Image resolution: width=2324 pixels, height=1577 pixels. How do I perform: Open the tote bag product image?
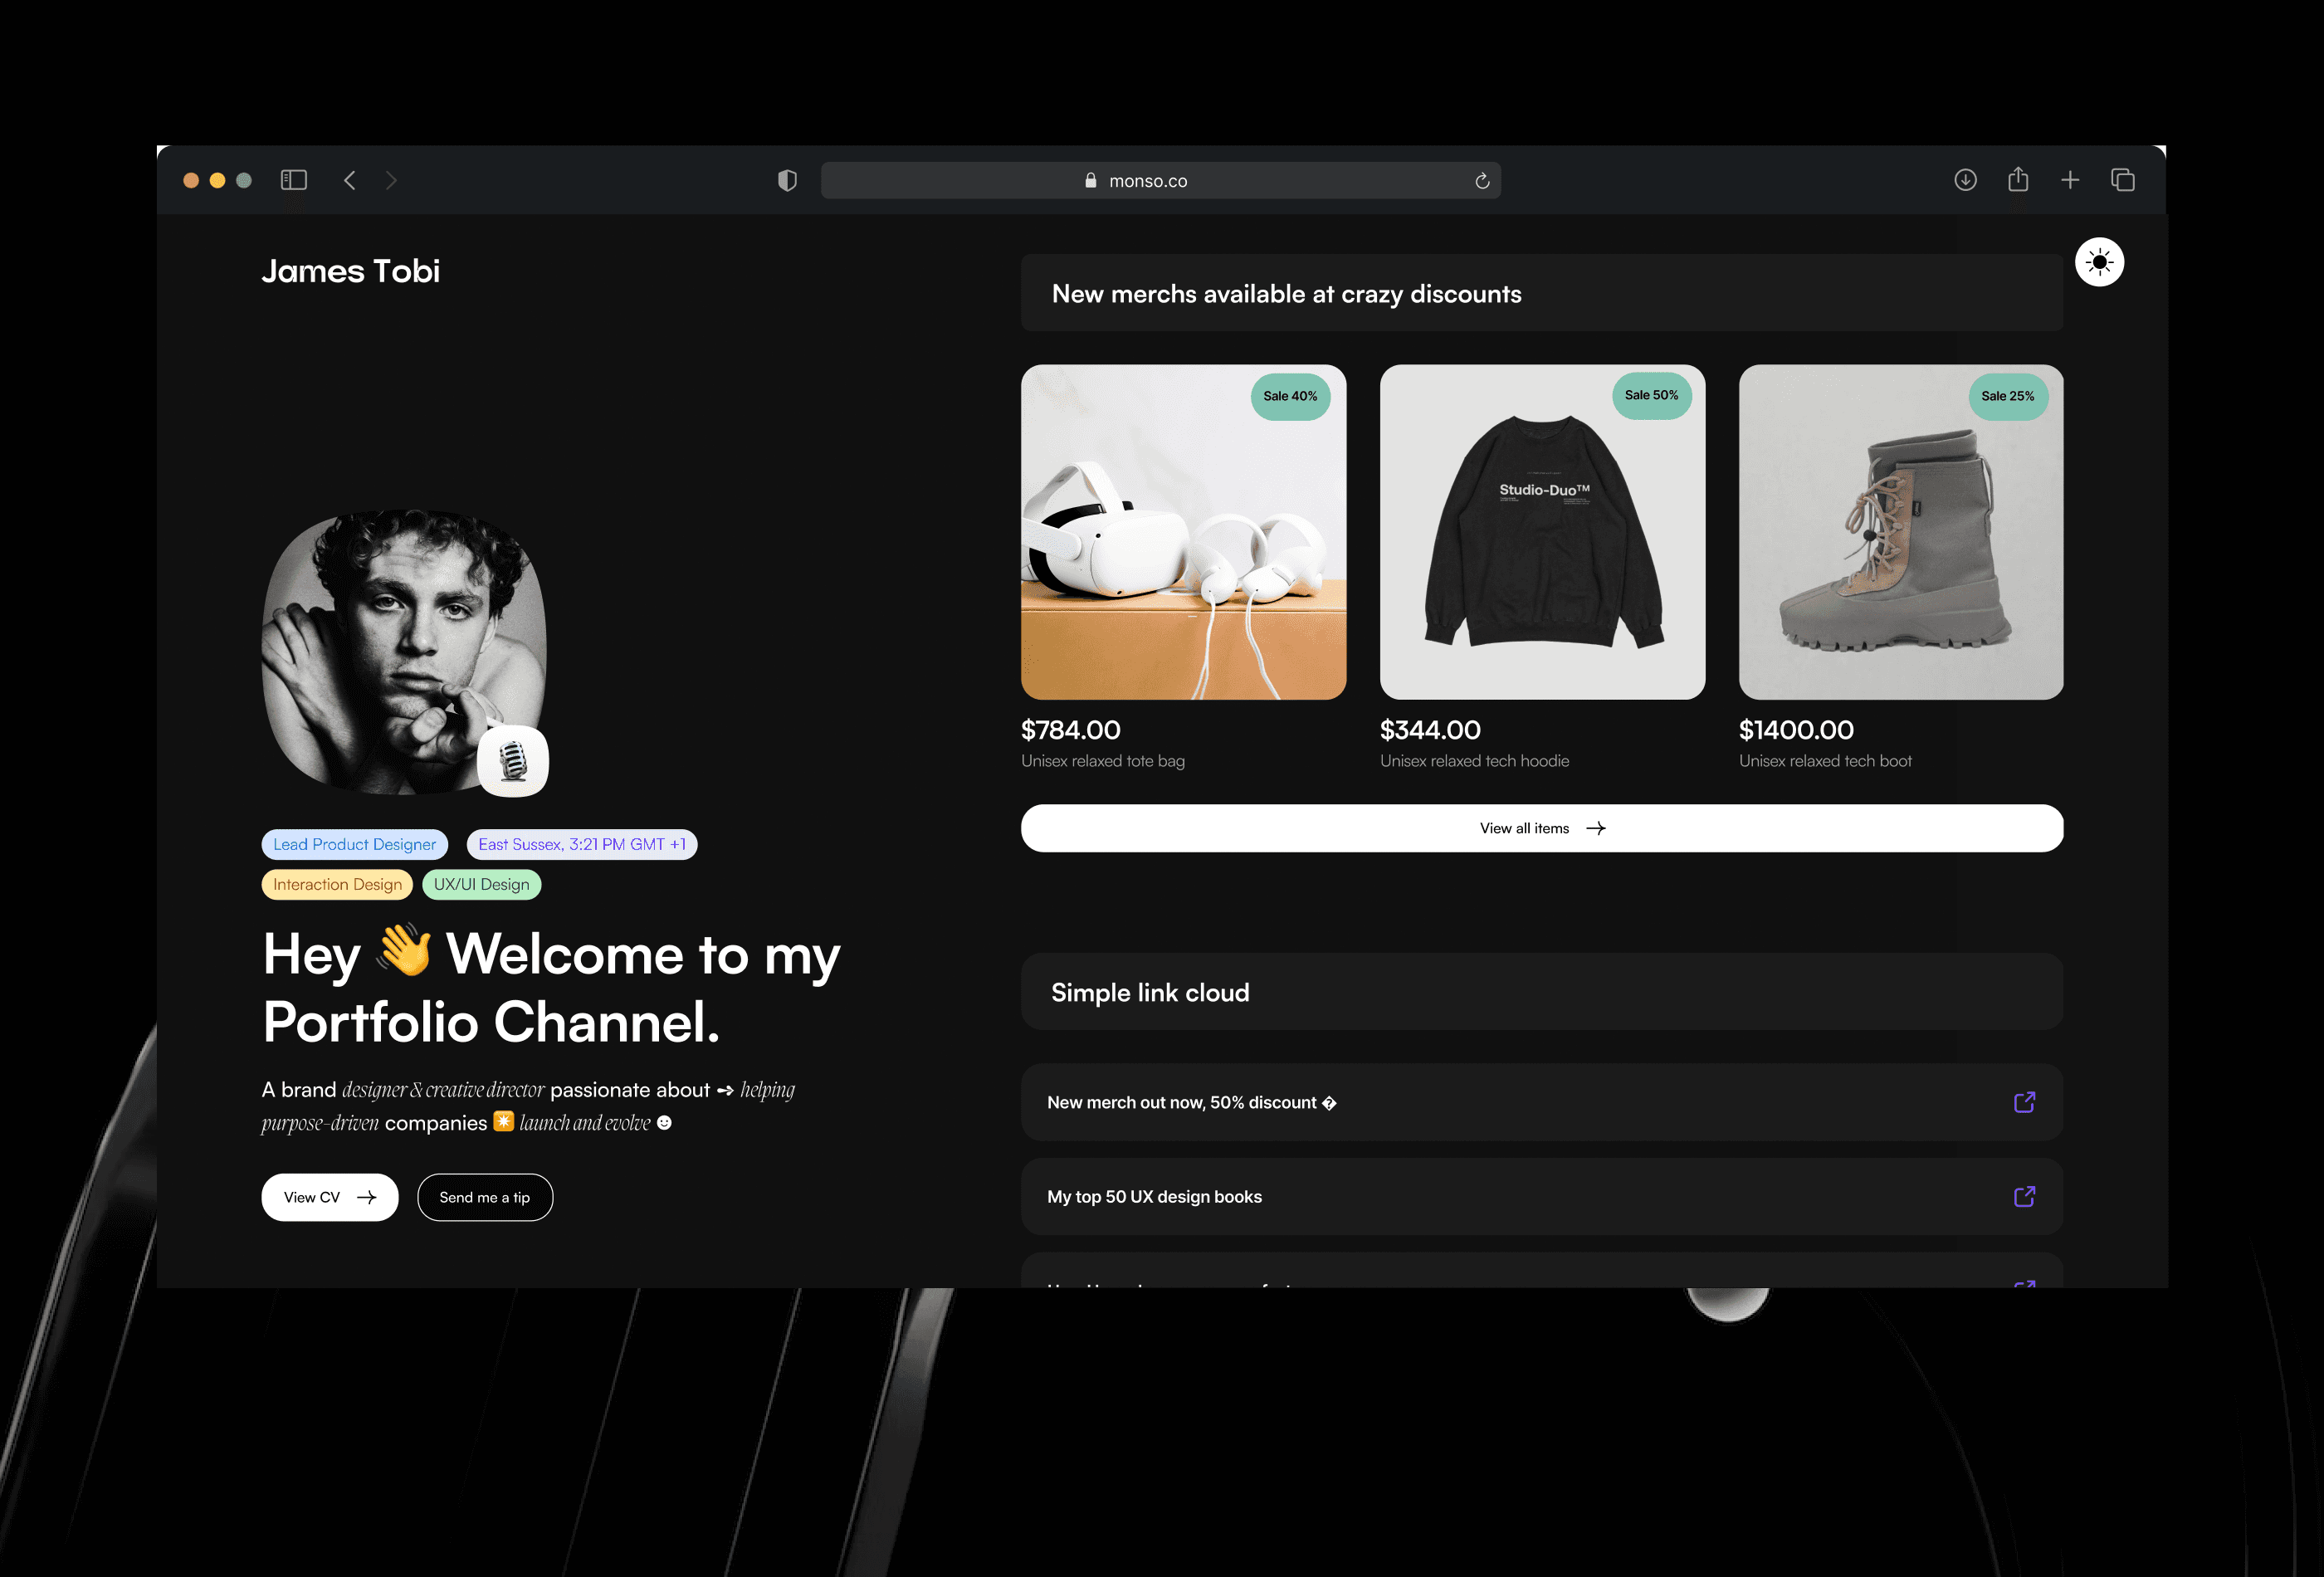tap(1183, 532)
